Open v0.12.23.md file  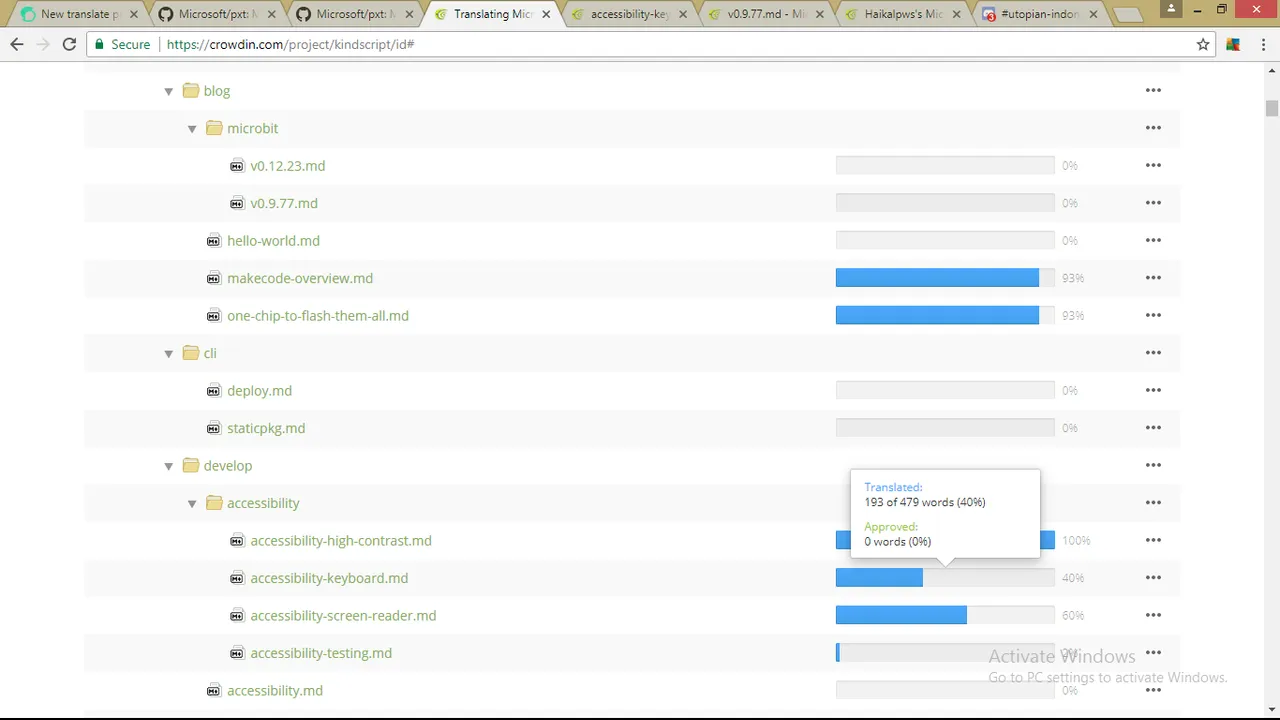[x=288, y=166]
